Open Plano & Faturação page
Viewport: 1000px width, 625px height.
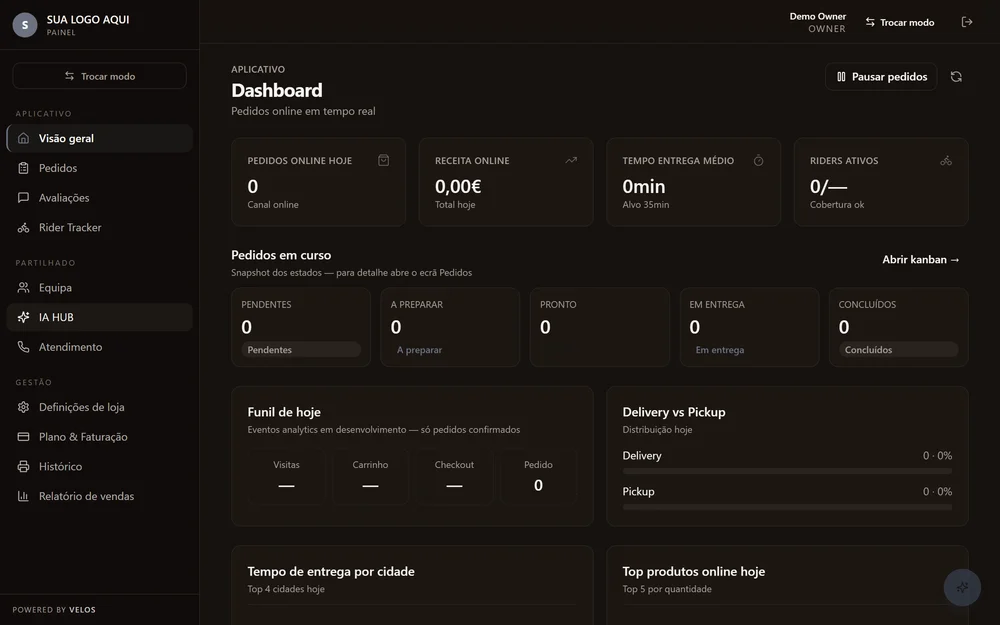(99, 437)
